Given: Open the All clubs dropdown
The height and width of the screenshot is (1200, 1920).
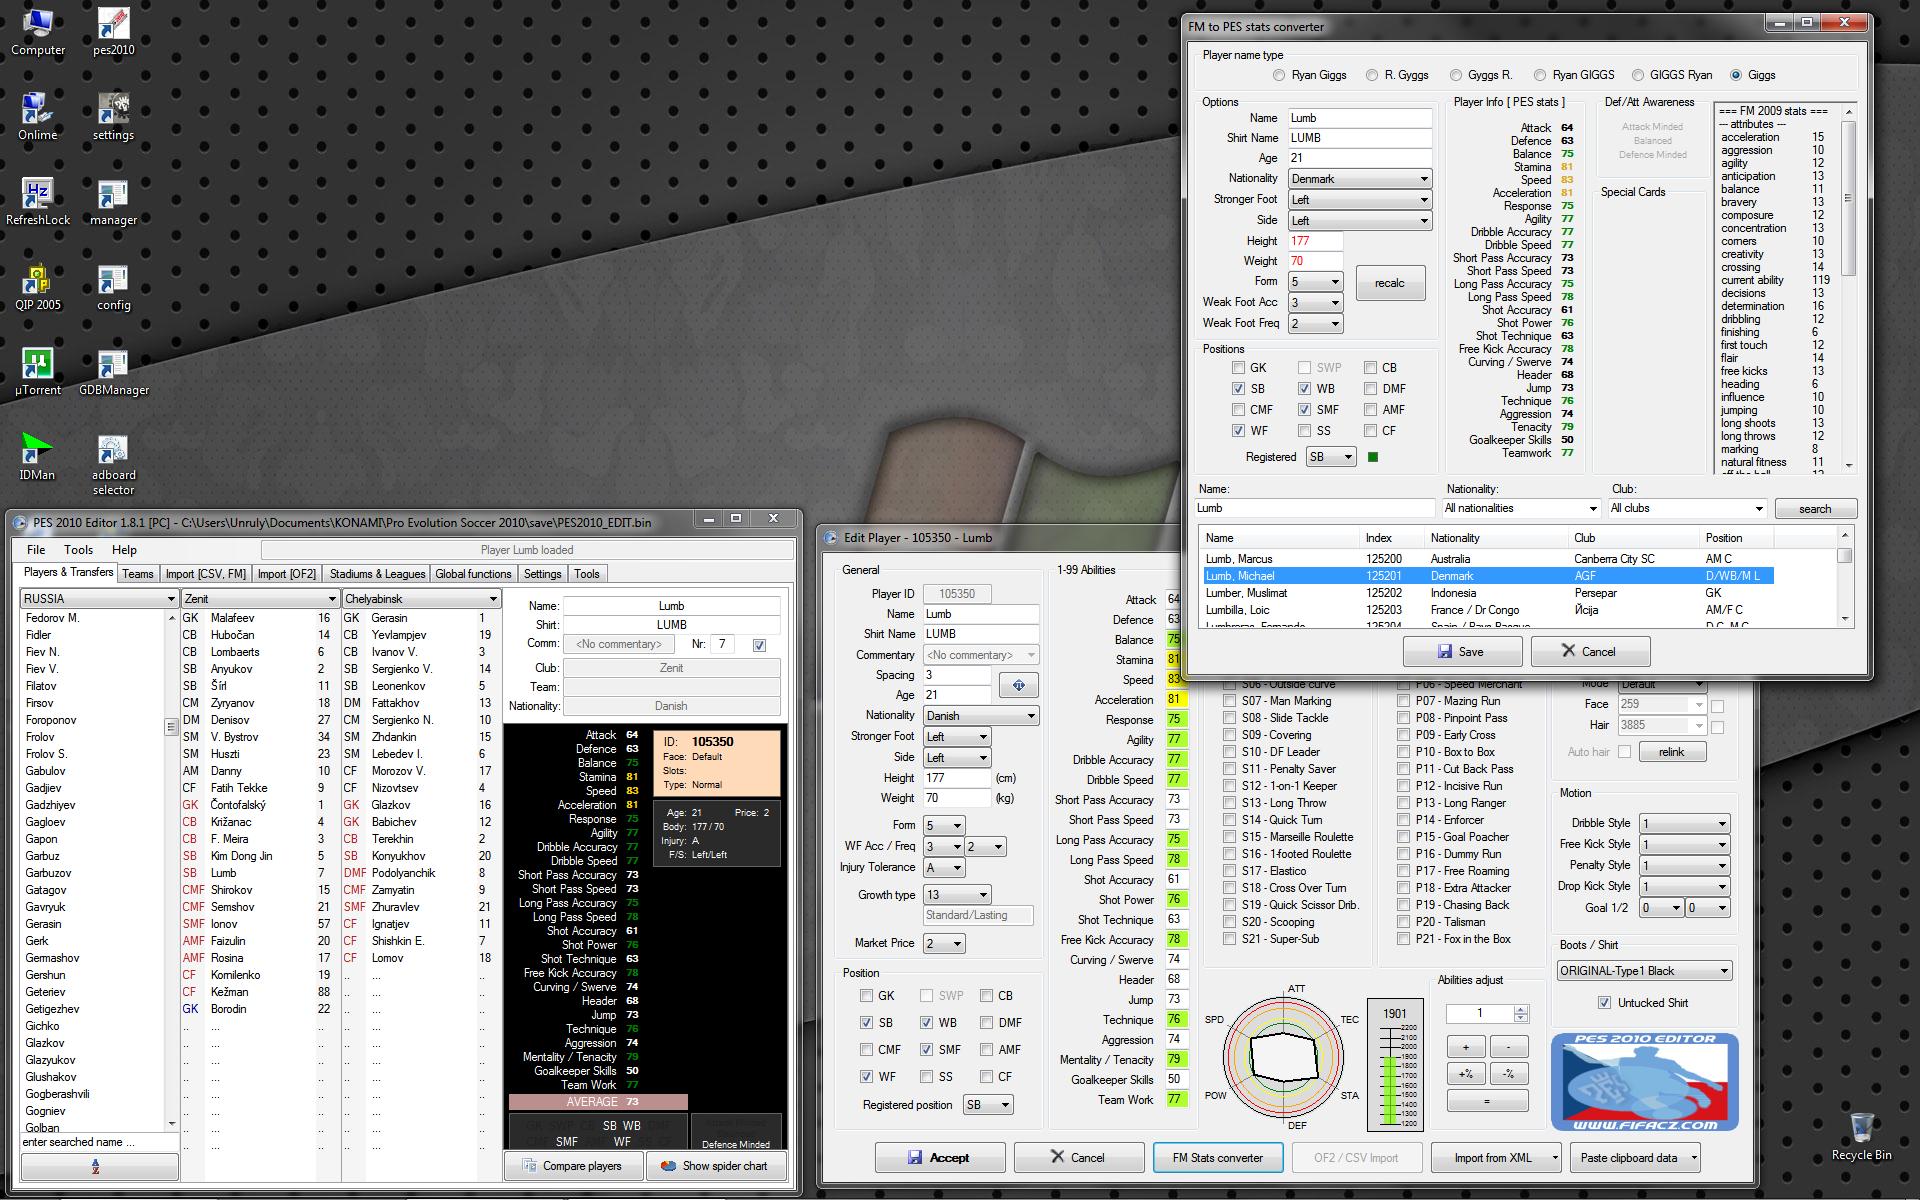Looking at the screenshot, I should tap(1687, 508).
